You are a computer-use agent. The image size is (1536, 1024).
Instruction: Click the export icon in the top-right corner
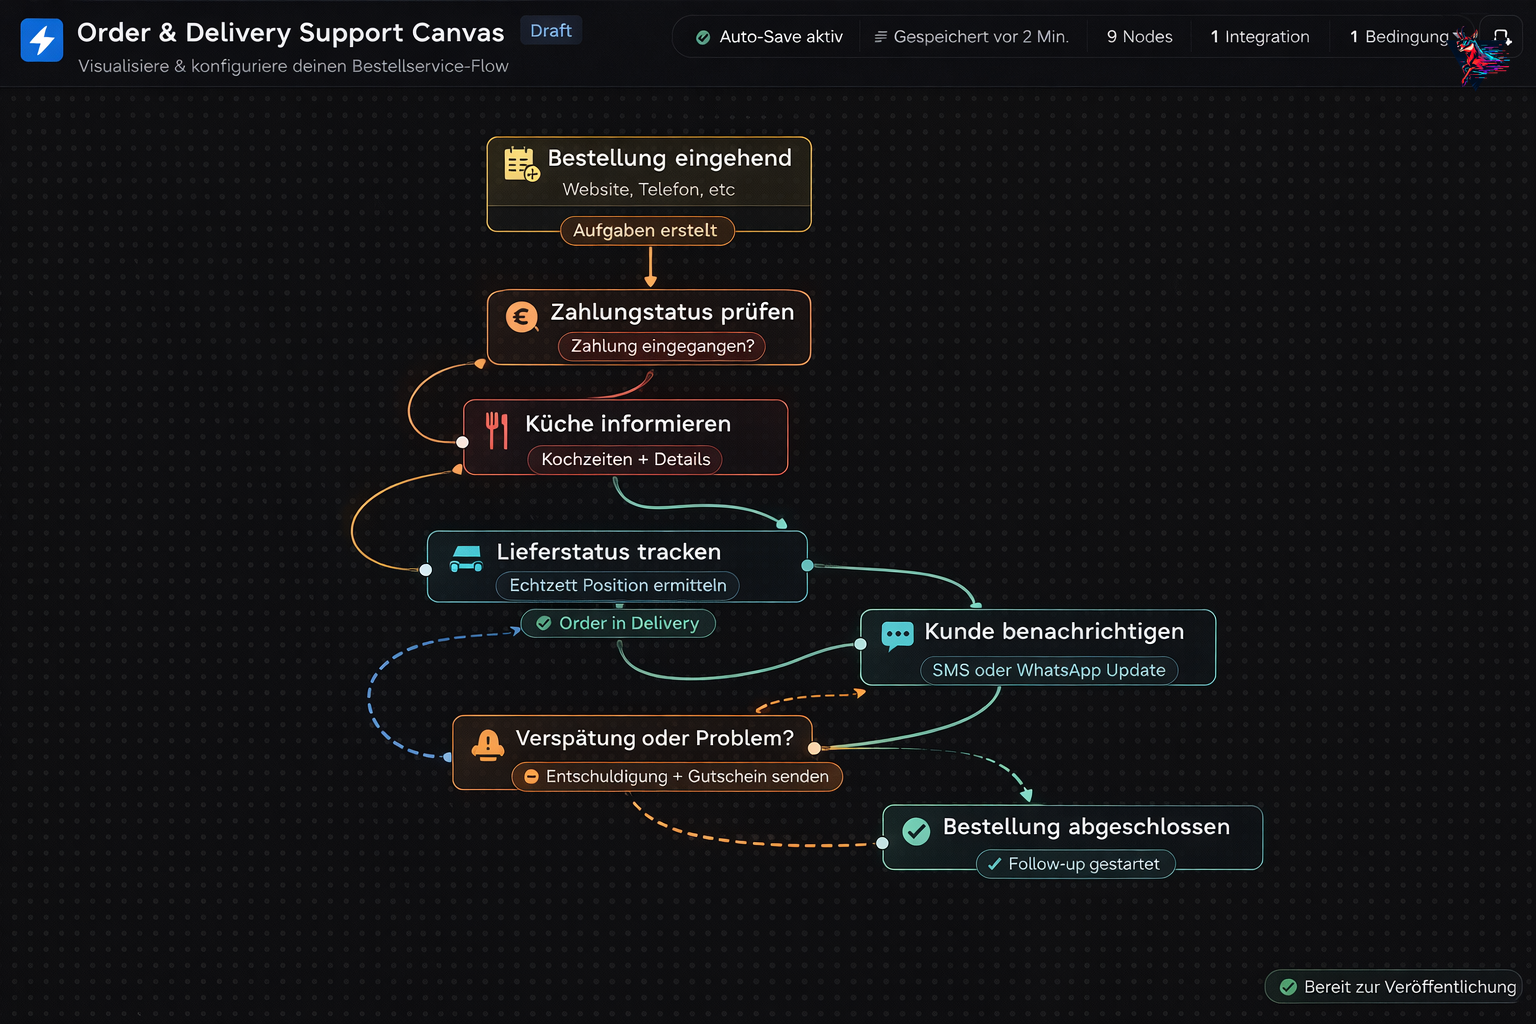click(1504, 36)
